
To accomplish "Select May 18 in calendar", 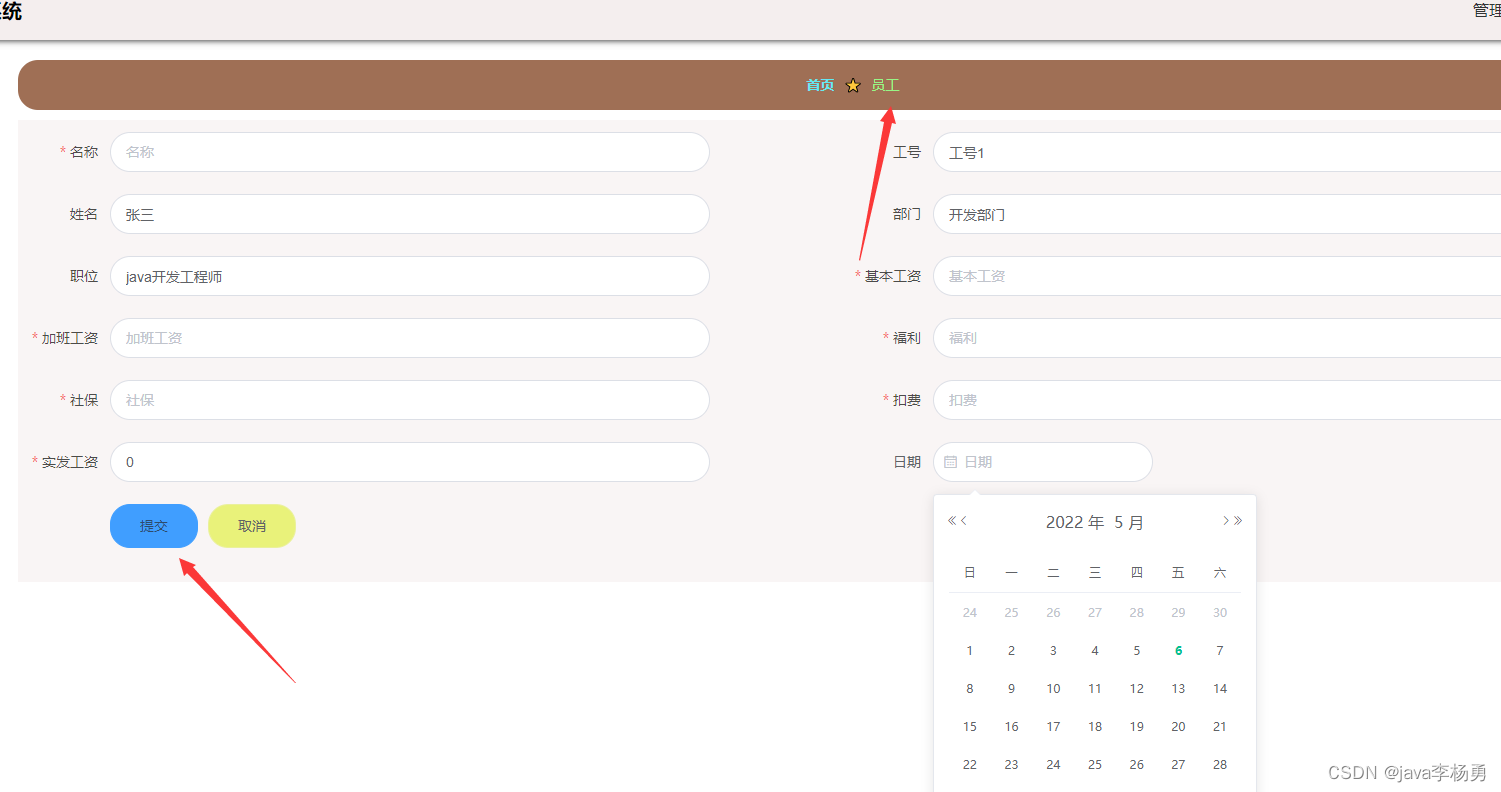I will (x=1095, y=727).
